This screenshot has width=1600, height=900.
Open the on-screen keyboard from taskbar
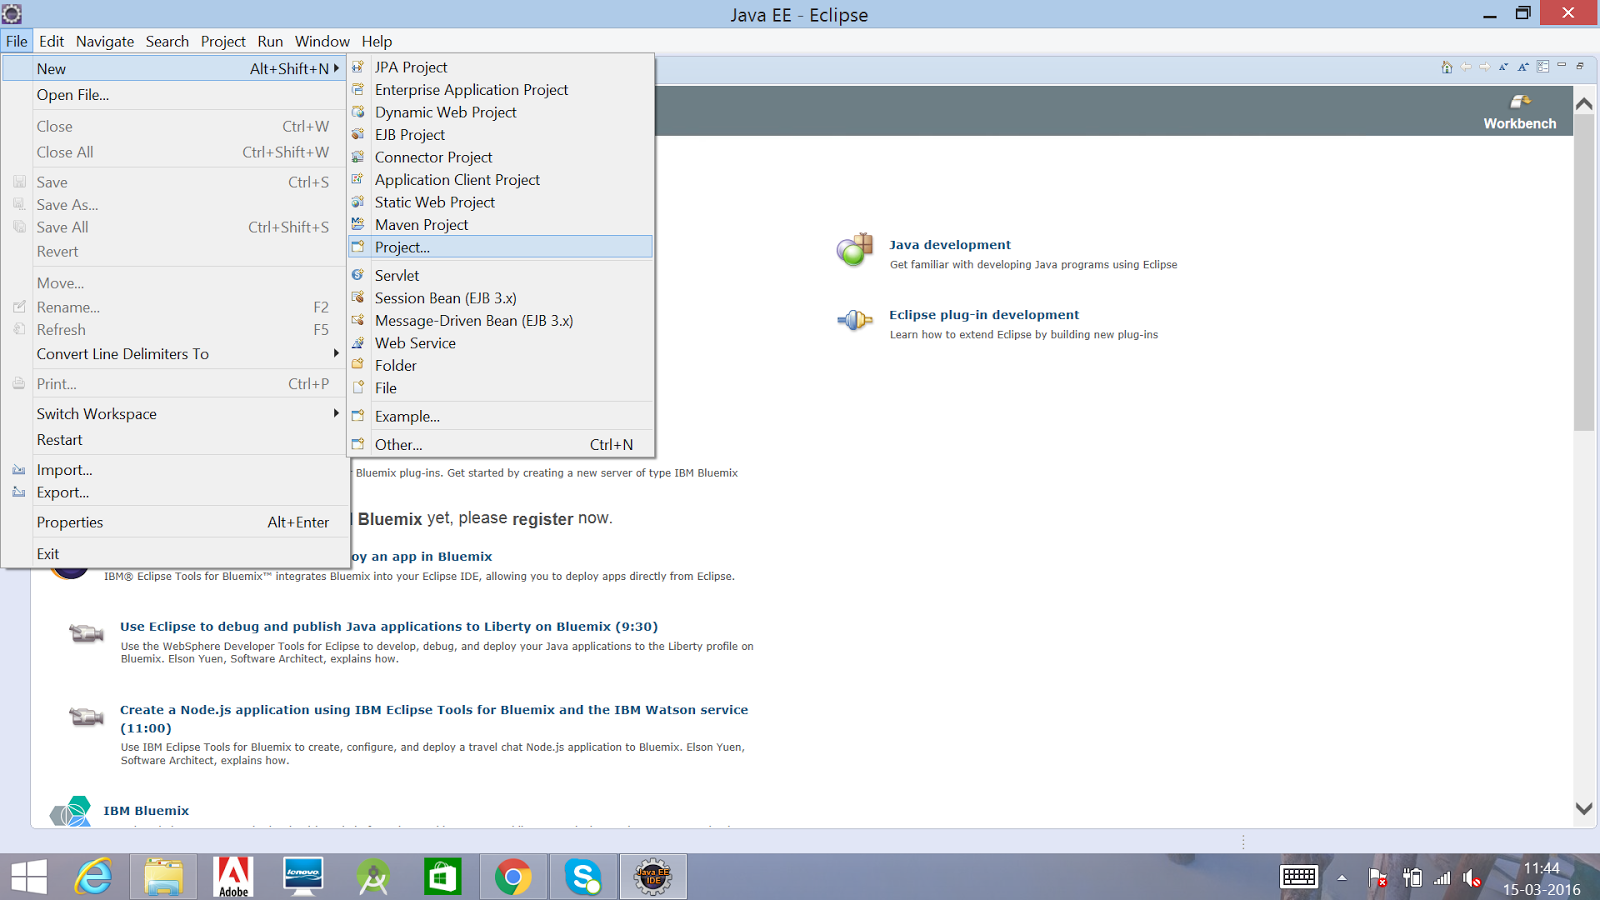[x=1299, y=877]
